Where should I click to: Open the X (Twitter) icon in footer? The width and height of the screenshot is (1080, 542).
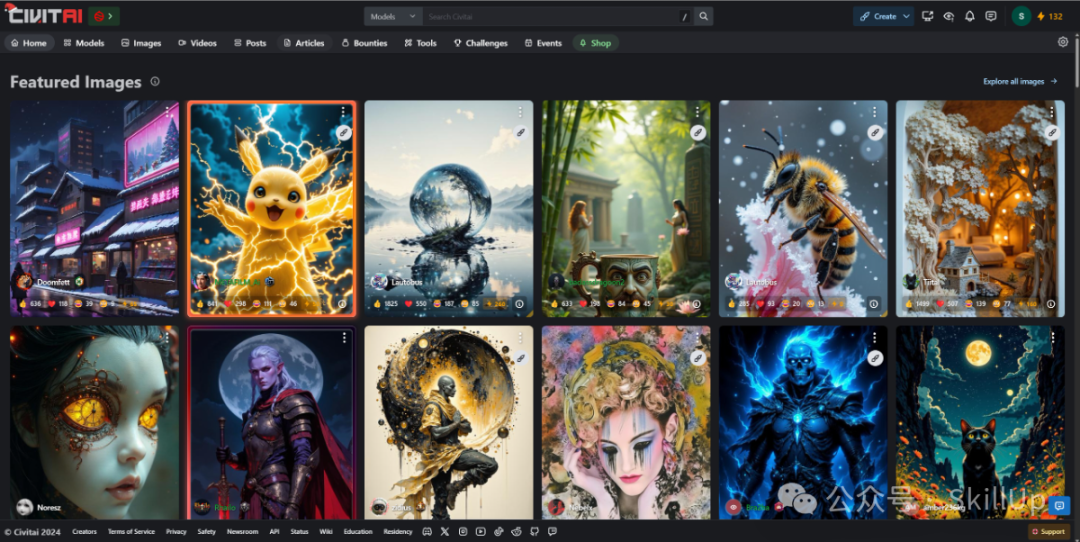(x=444, y=532)
